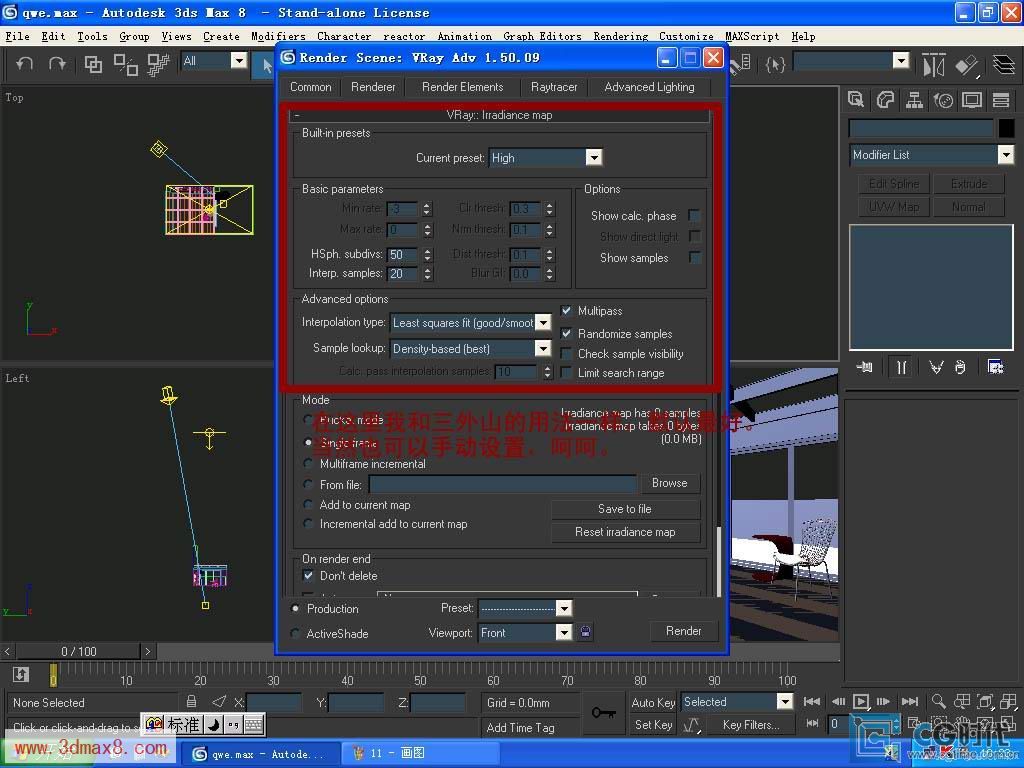The width and height of the screenshot is (1024, 768).
Task: Click the Redo arrow in main toolbar
Action: (x=57, y=64)
